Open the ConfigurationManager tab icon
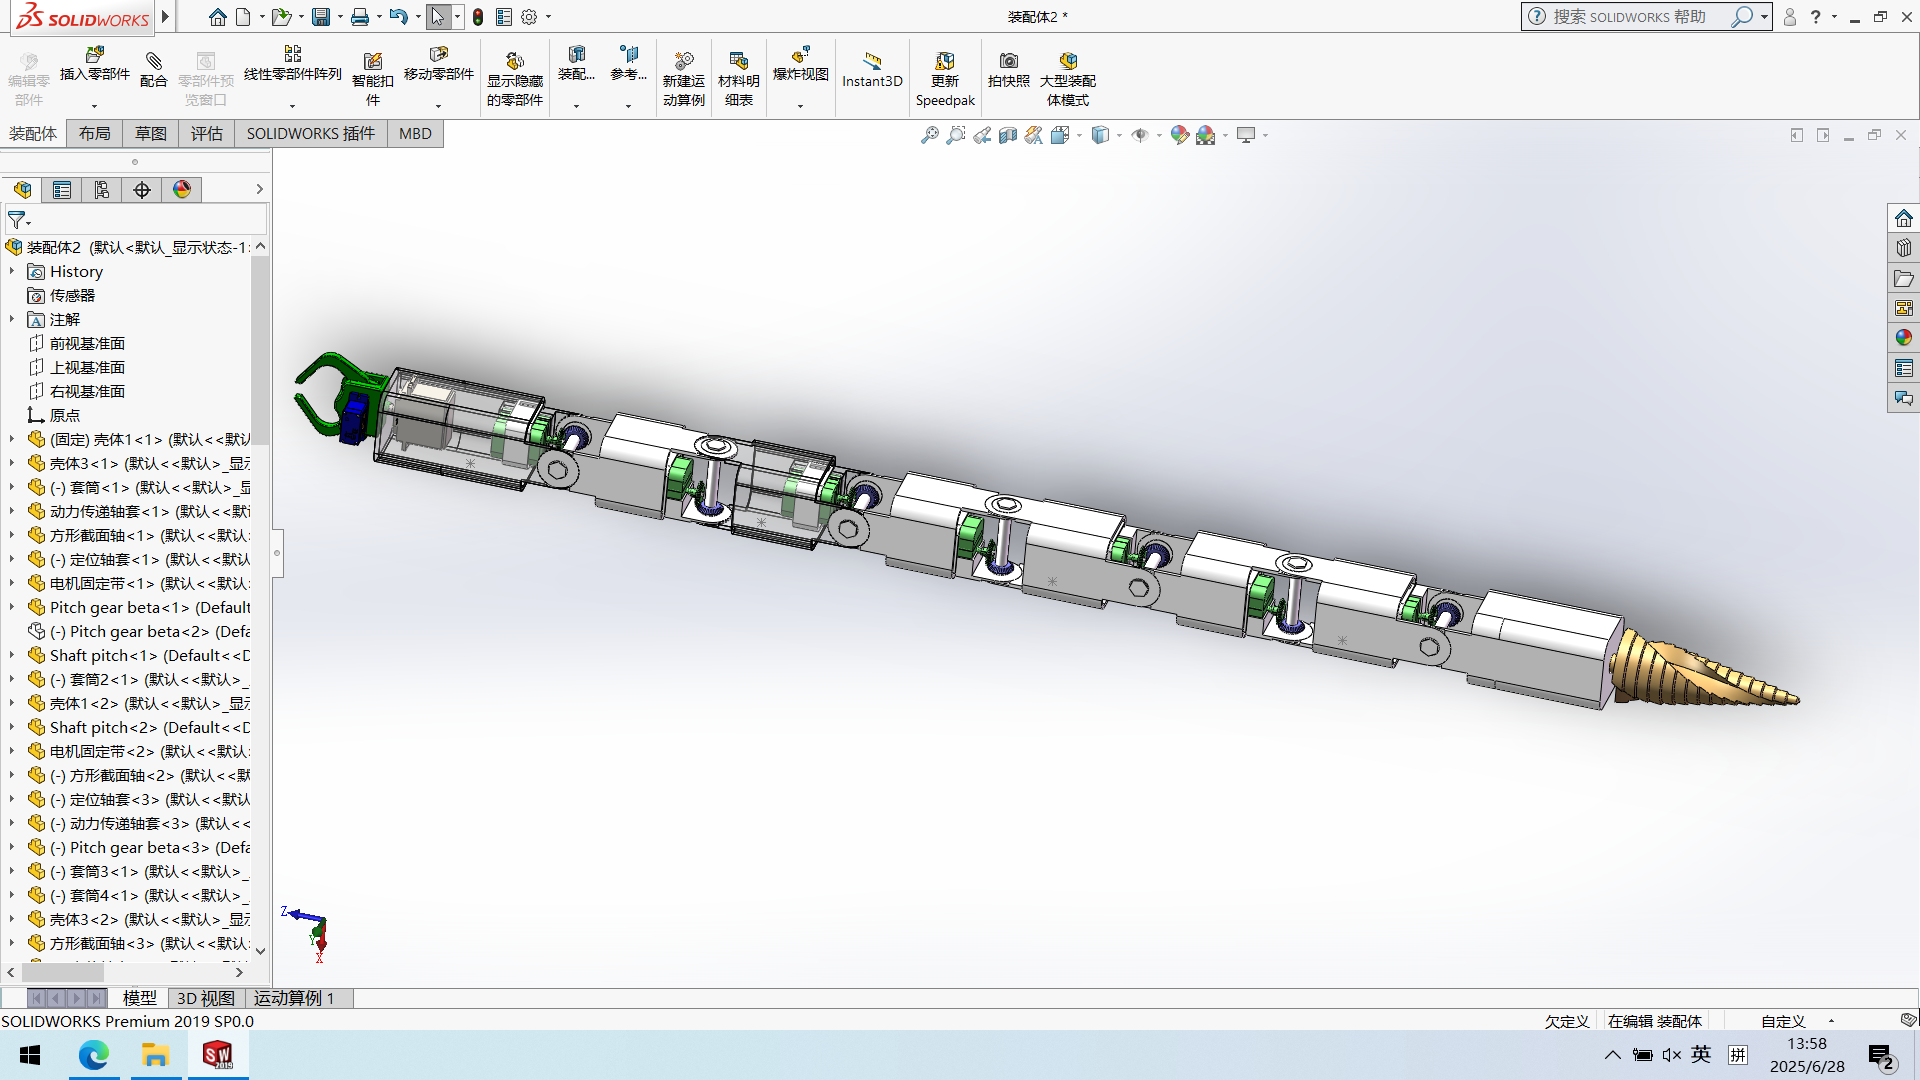The height and width of the screenshot is (1080, 1920). (x=102, y=190)
